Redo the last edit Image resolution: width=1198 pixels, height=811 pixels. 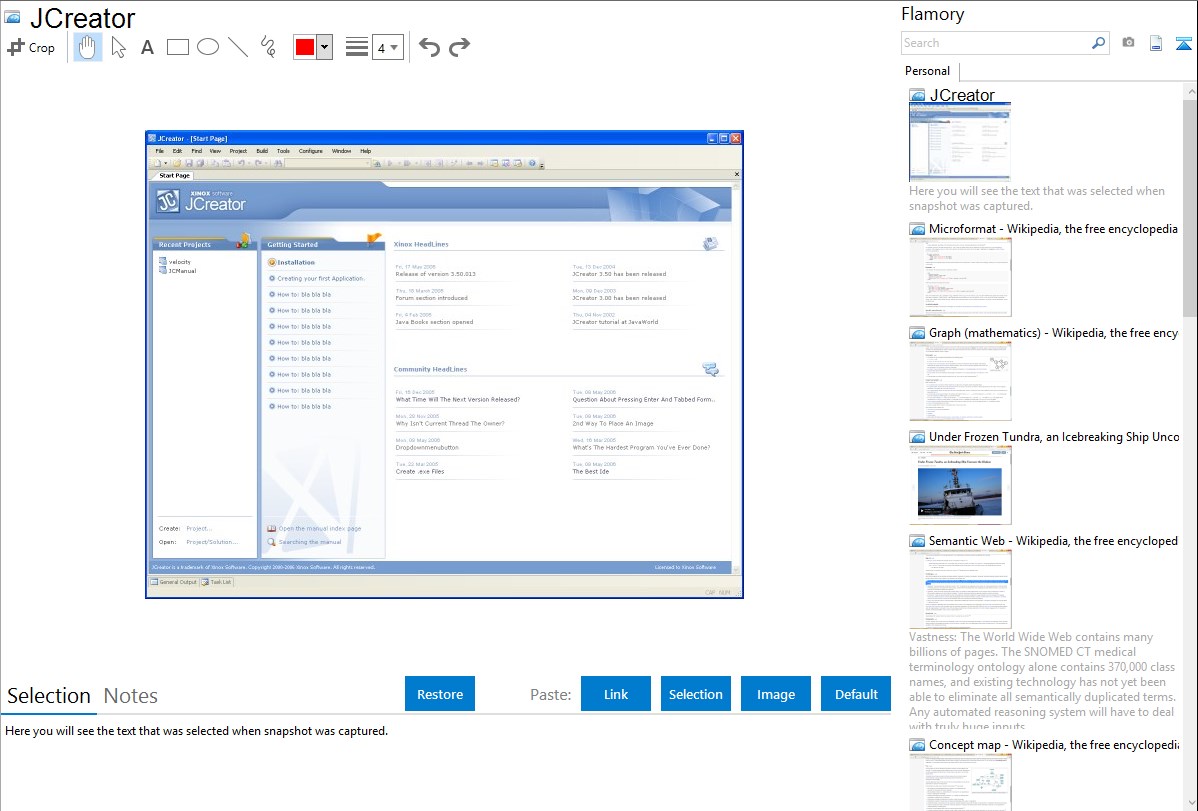(x=459, y=47)
